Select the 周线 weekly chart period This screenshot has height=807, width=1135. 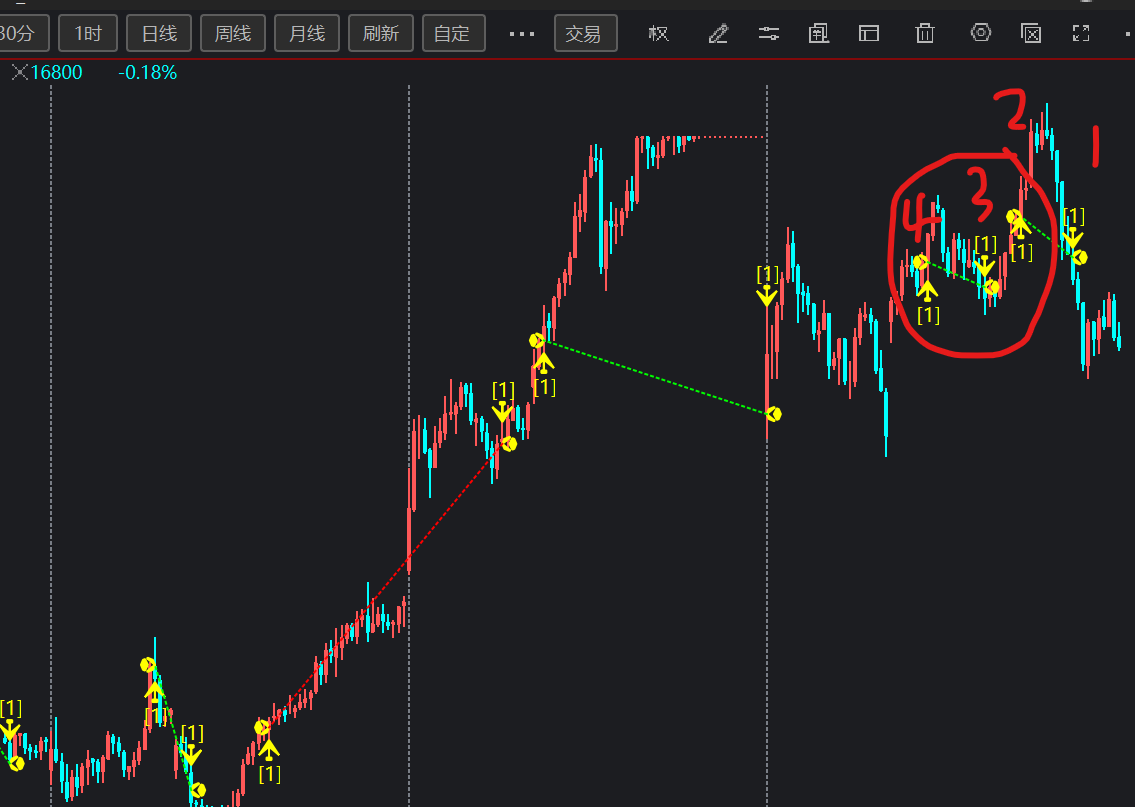pos(233,34)
